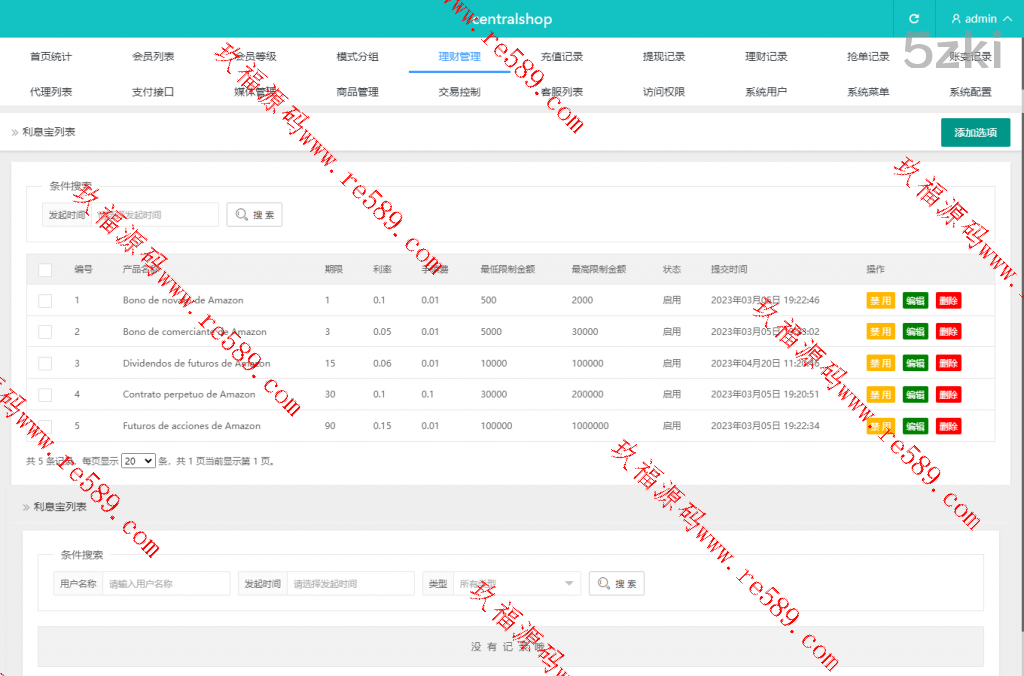This screenshot has height=676, width=1024.
Task: Open the 发起时间 date picker in lower search
Action: click(350, 584)
